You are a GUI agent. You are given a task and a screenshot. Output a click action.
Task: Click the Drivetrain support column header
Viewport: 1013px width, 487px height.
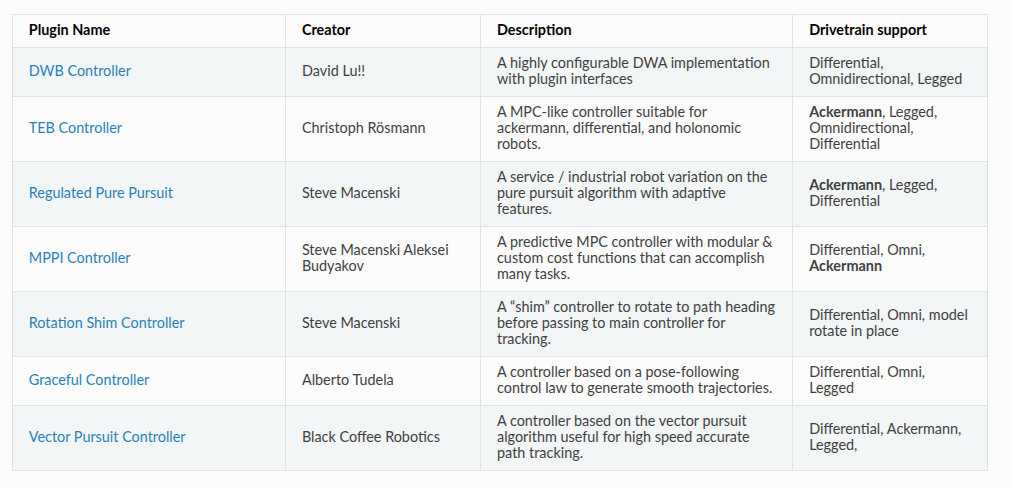point(867,30)
